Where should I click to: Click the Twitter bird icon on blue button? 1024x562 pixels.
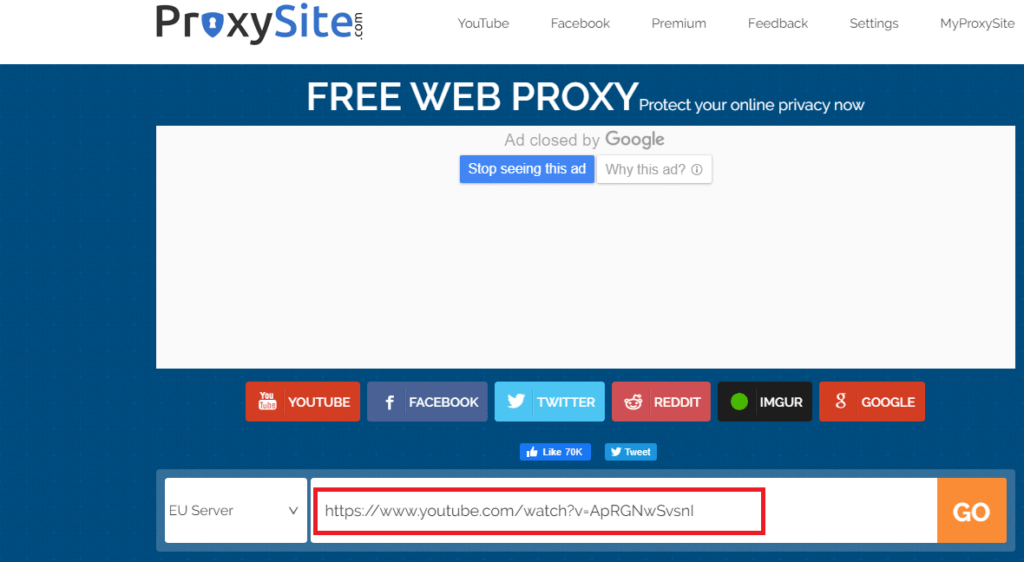coord(516,401)
